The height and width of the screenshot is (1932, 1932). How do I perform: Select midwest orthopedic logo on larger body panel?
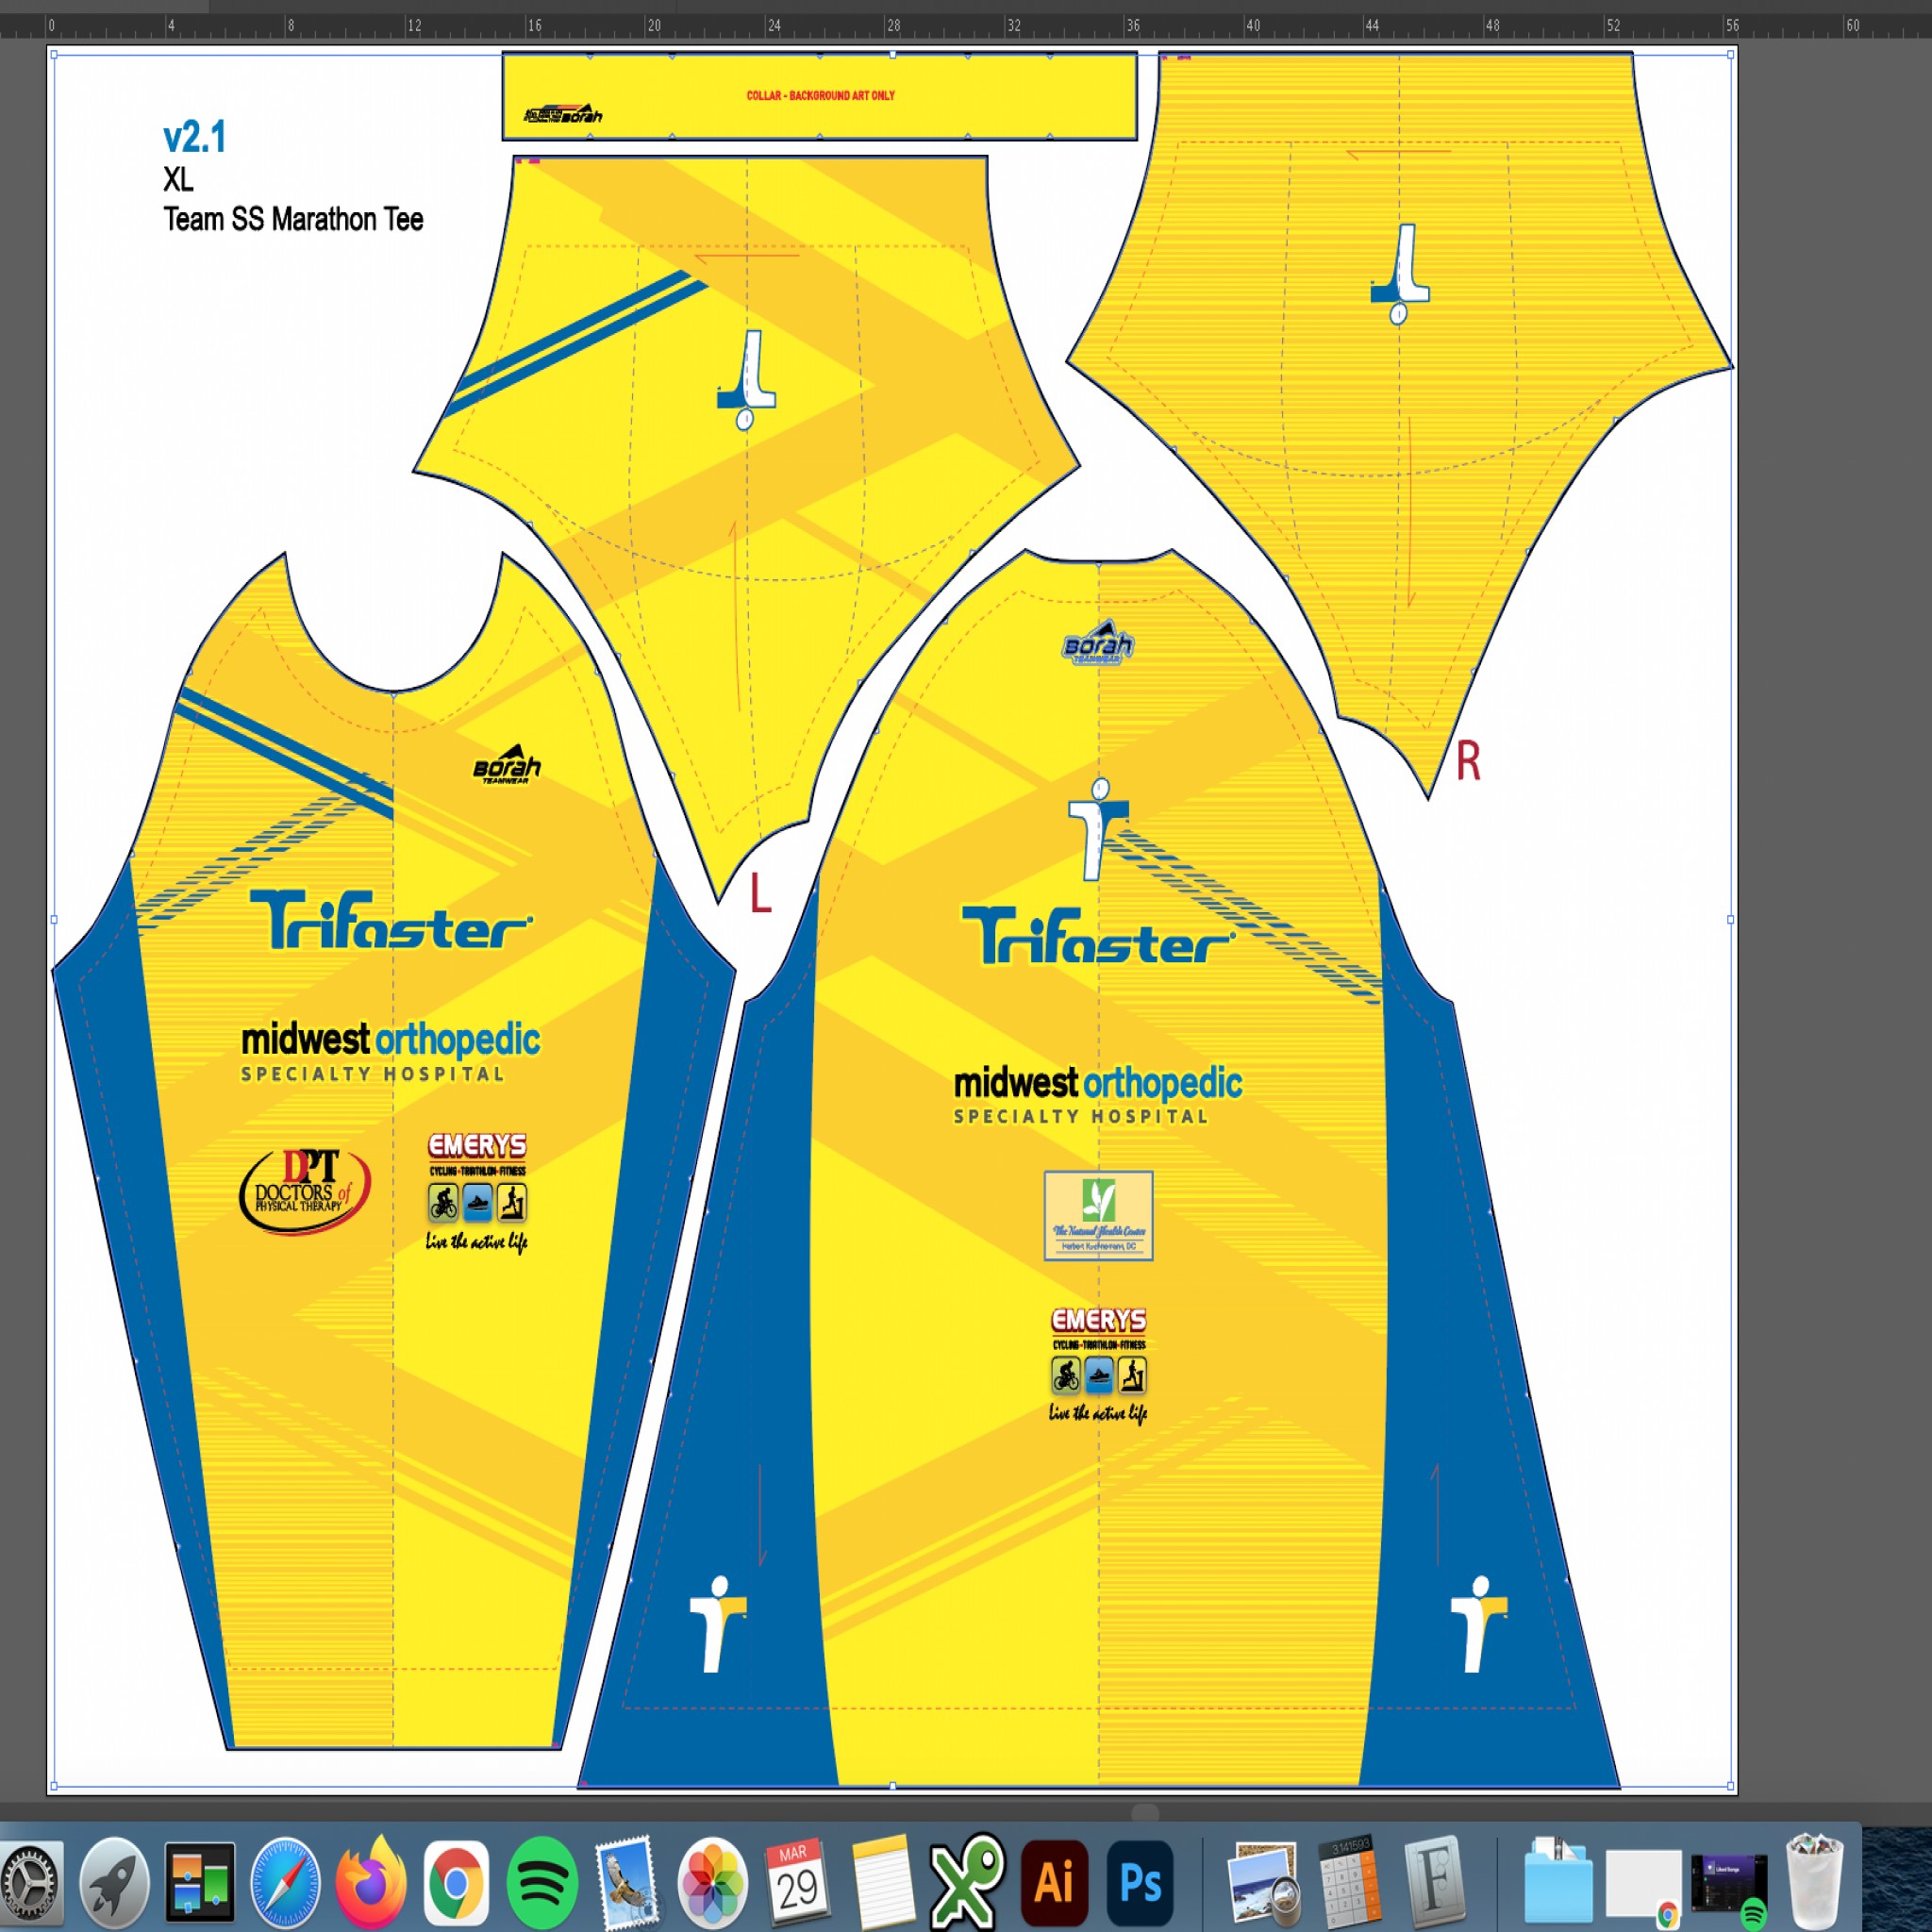point(1098,1095)
